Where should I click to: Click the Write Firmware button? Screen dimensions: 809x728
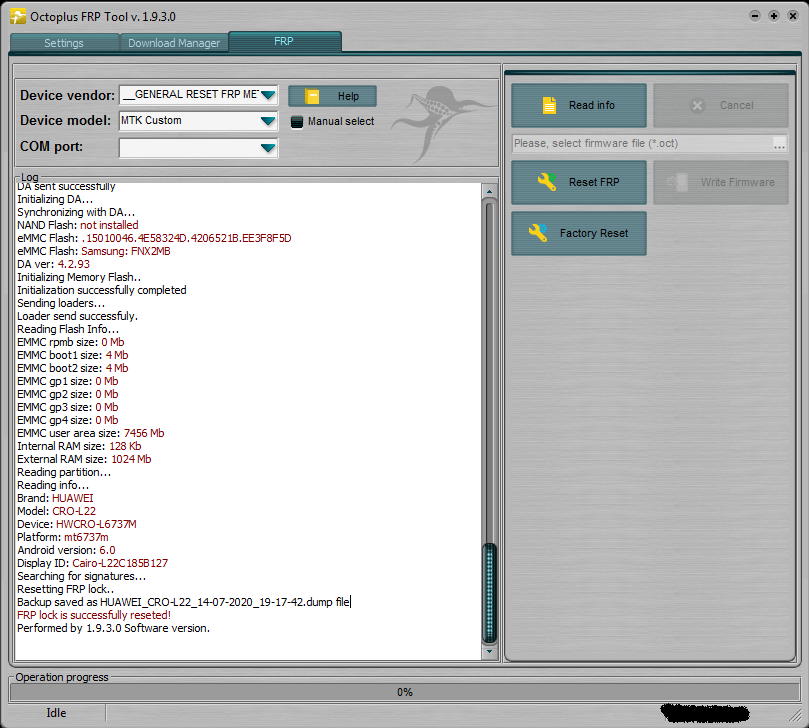tap(721, 182)
